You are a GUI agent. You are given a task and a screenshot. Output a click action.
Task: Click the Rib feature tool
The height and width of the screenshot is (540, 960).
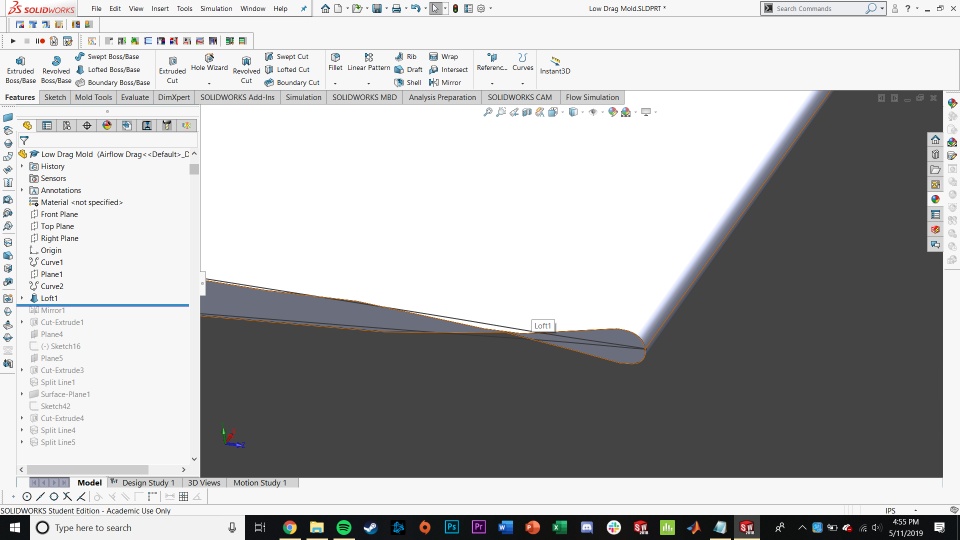coord(405,56)
